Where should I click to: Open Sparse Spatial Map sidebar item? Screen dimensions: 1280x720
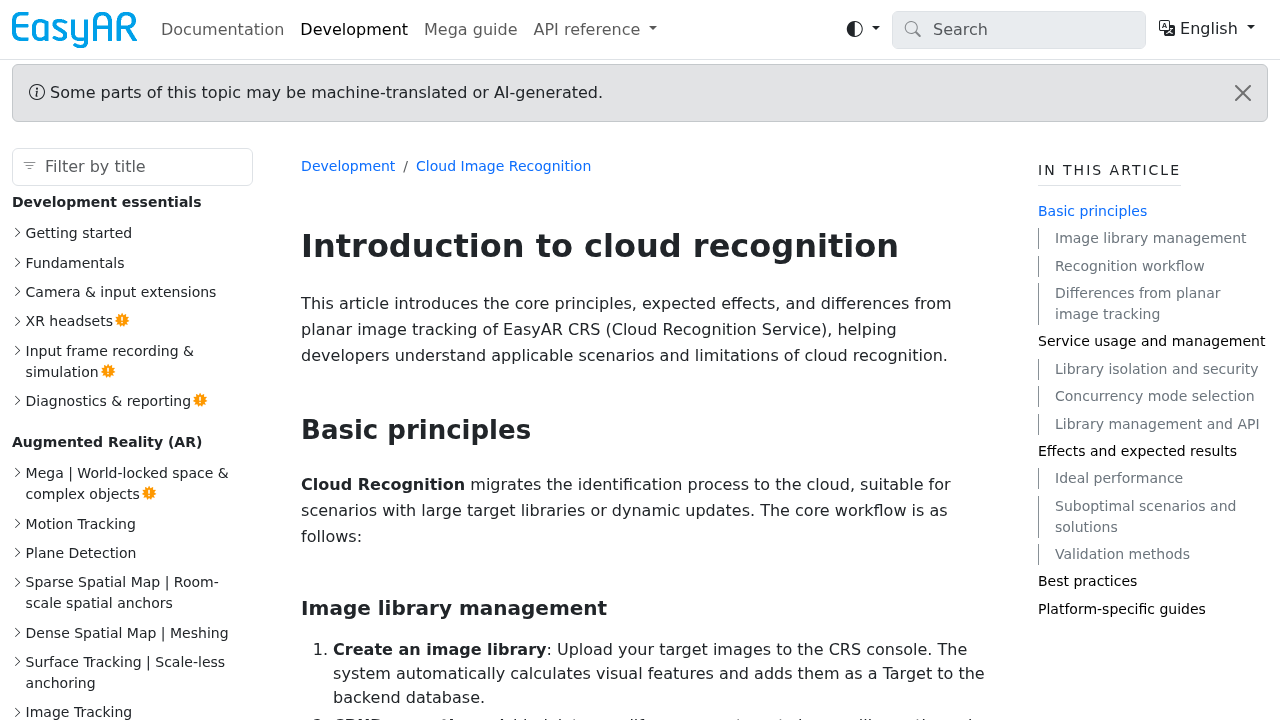click(122, 592)
